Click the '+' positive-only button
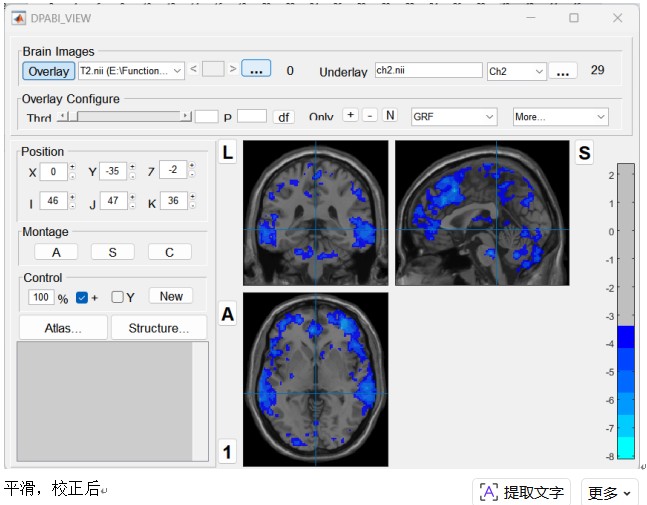Screen dimensions: 647x505 [x=350, y=115]
